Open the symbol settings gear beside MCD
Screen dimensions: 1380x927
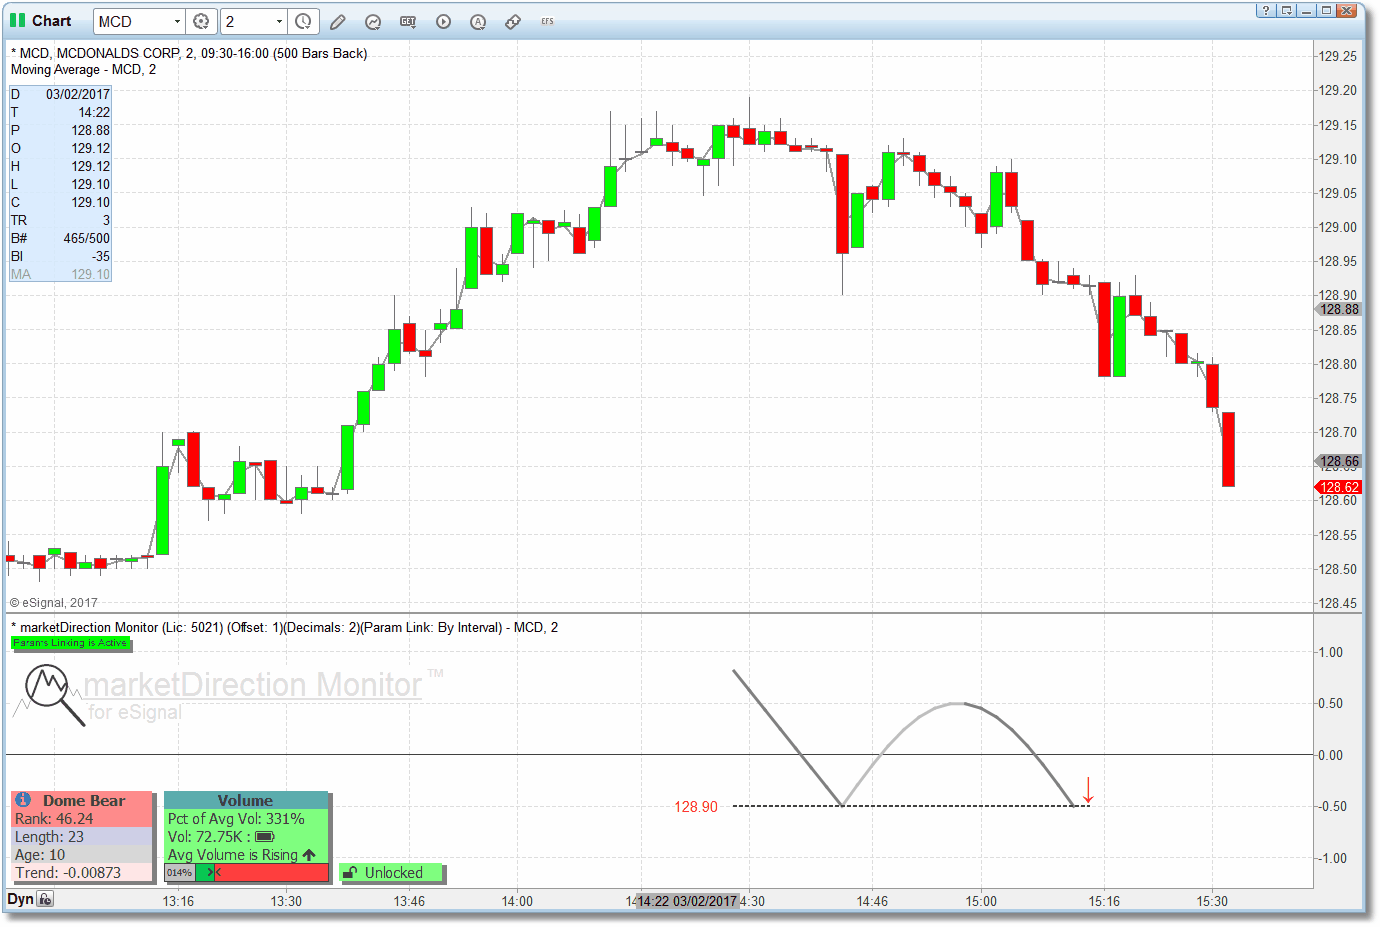tap(201, 21)
